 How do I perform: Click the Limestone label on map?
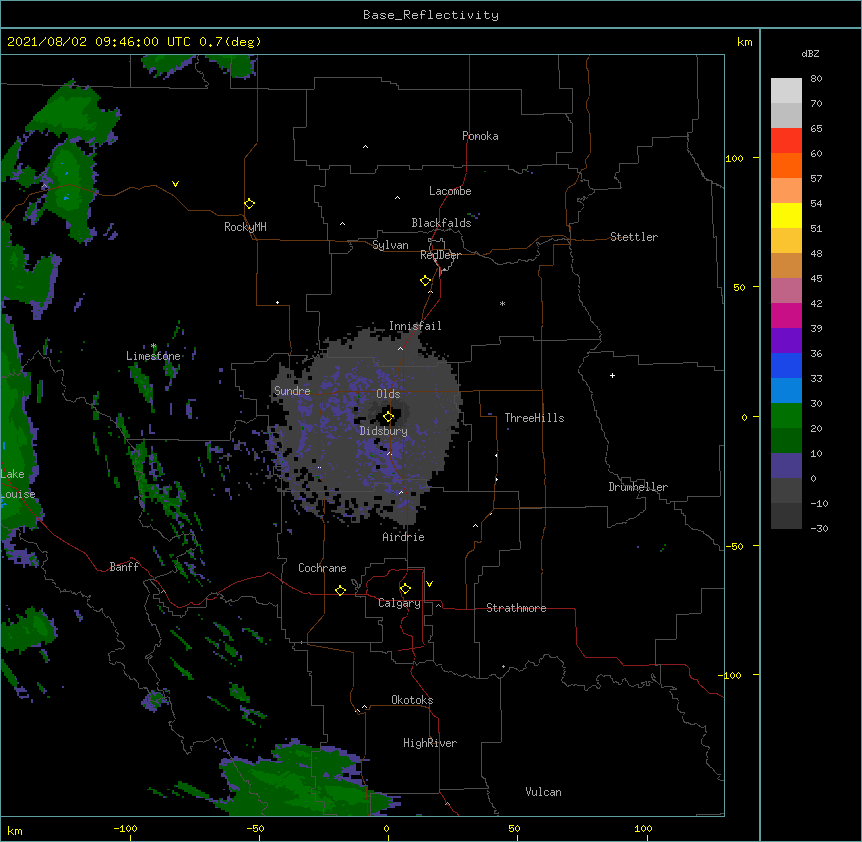click(153, 356)
